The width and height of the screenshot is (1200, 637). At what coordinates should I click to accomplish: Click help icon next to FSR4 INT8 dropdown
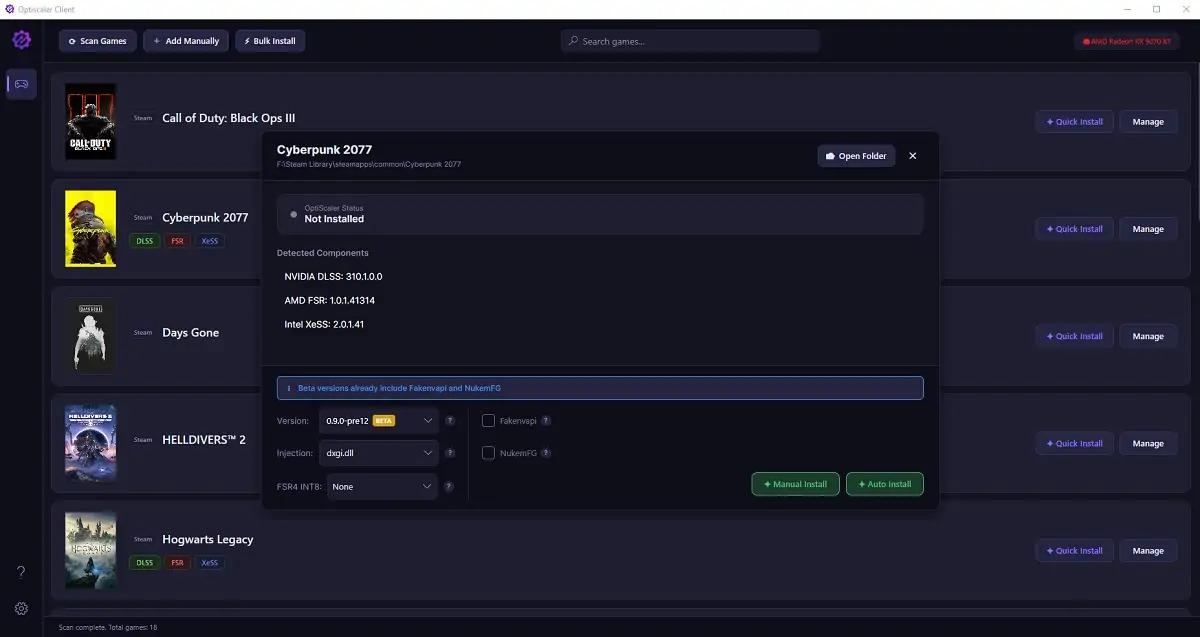tap(449, 486)
